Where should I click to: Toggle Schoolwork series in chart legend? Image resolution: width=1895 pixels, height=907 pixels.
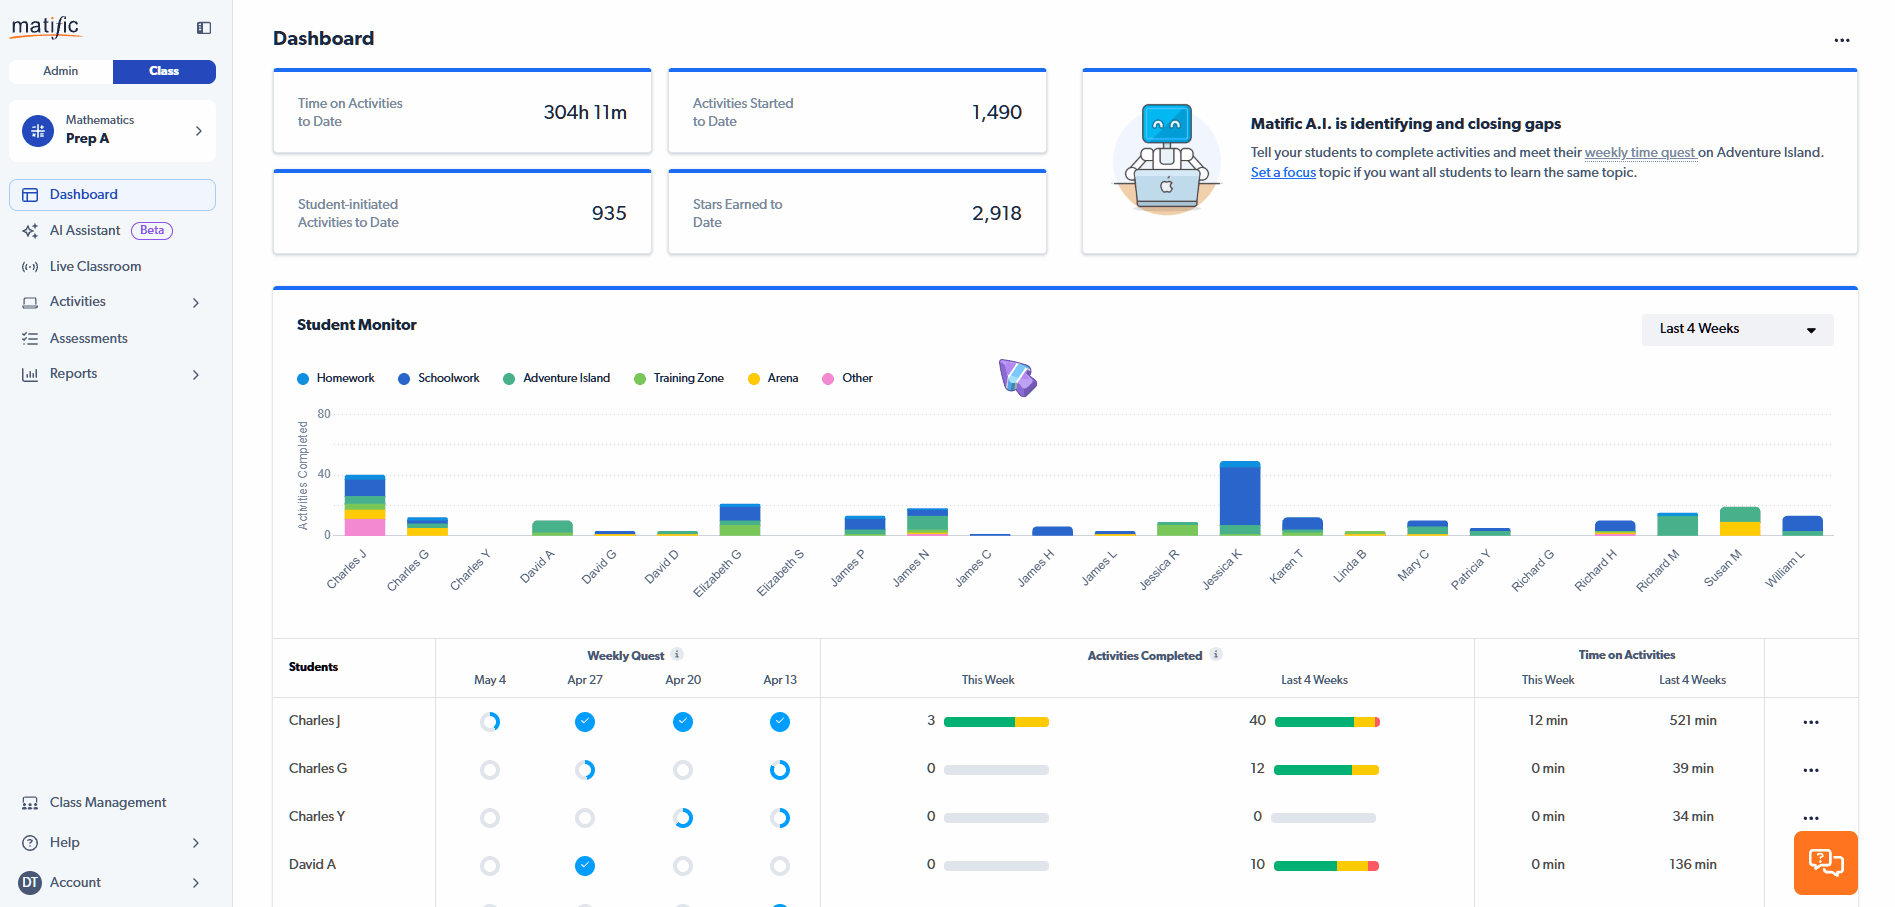click(439, 379)
